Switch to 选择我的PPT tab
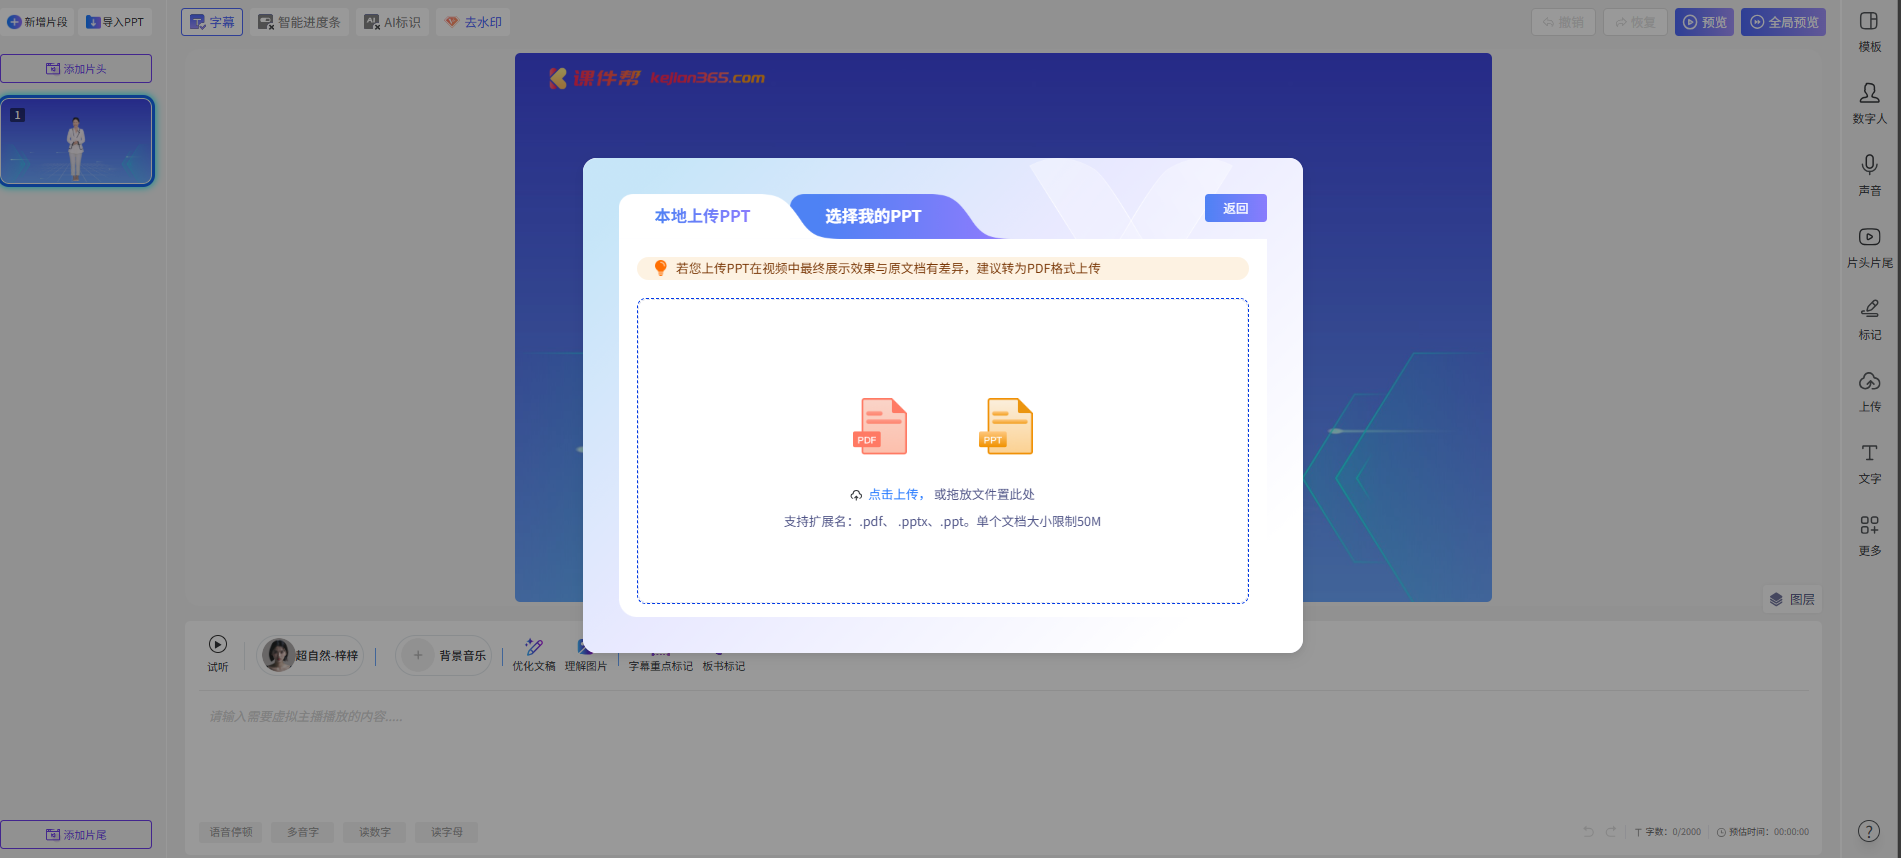The width and height of the screenshot is (1901, 858). tap(873, 216)
